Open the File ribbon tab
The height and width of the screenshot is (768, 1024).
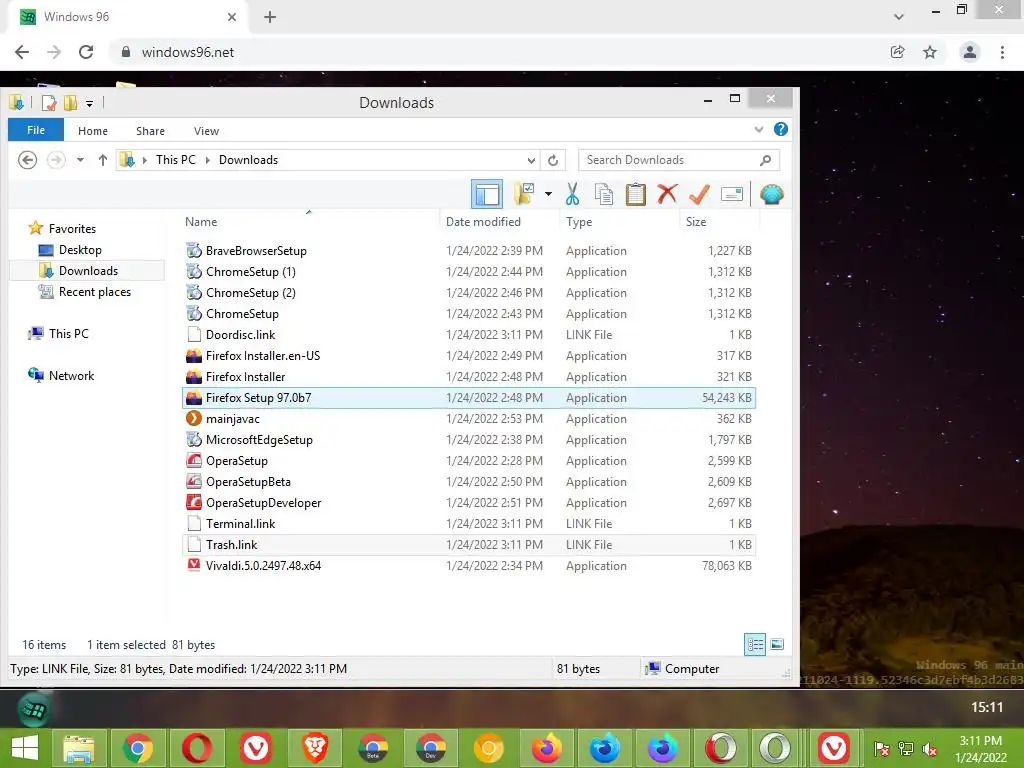(36, 130)
